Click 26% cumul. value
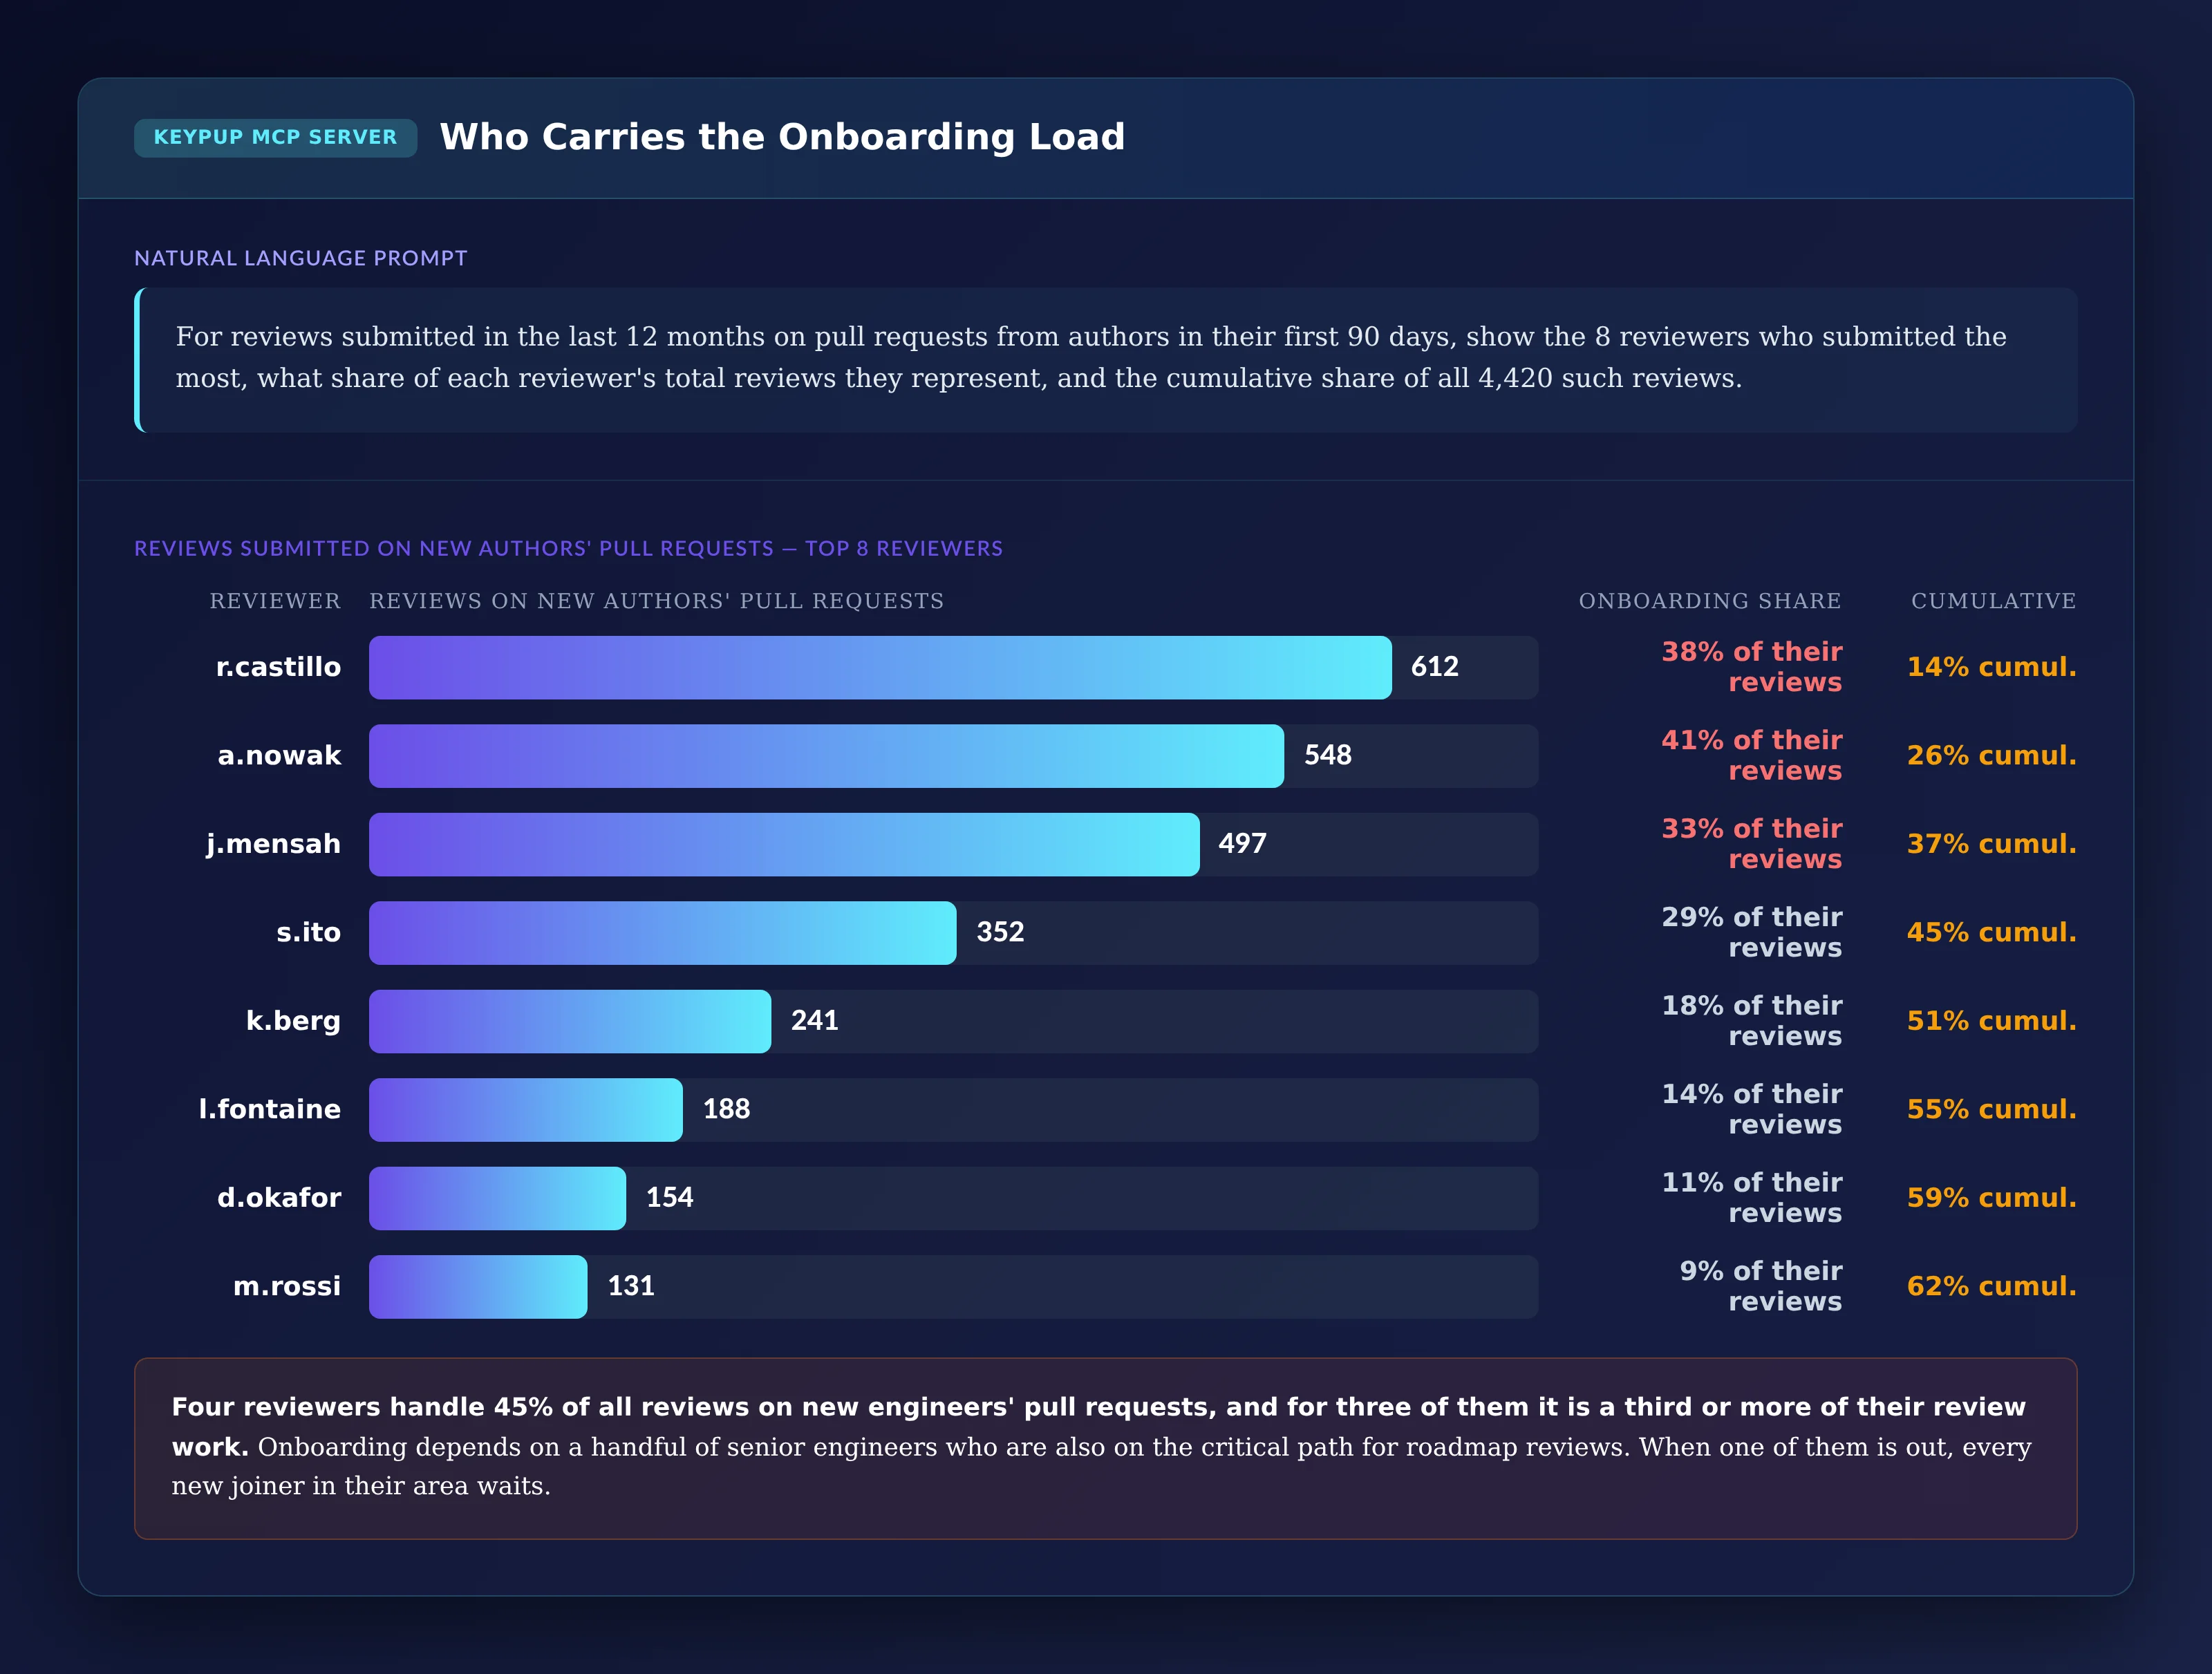Viewport: 2212px width, 1674px height. click(x=1992, y=755)
